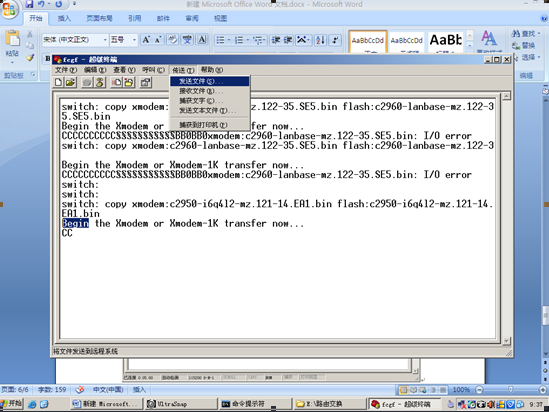The height and width of the screenshot is (412, 549).
Task: Choose Capture to Printer in the Transfer menu
Action: (209, 125)
